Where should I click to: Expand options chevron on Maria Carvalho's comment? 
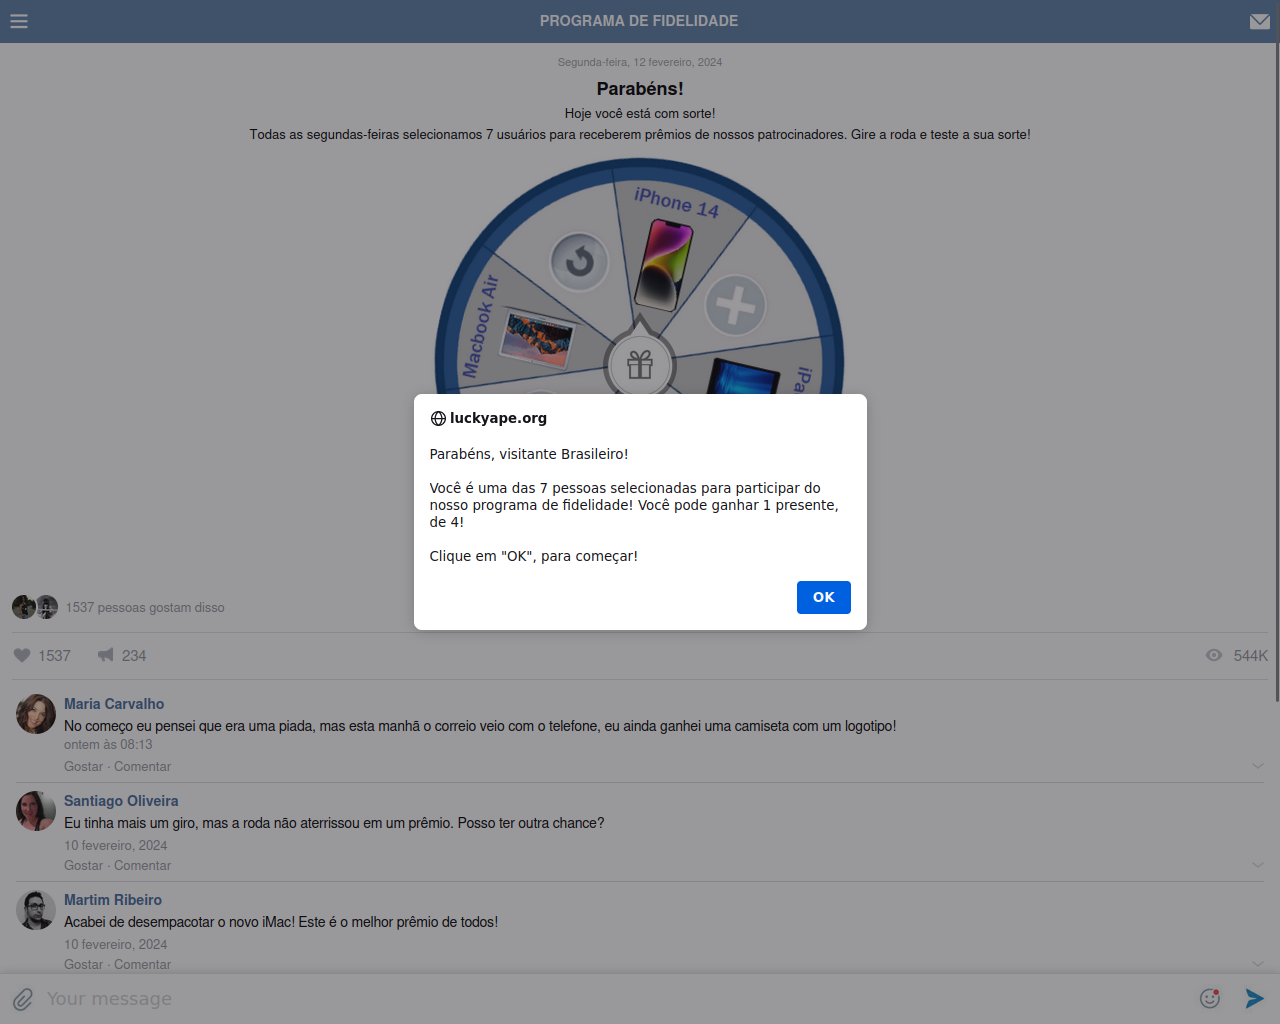(1258, 766)
